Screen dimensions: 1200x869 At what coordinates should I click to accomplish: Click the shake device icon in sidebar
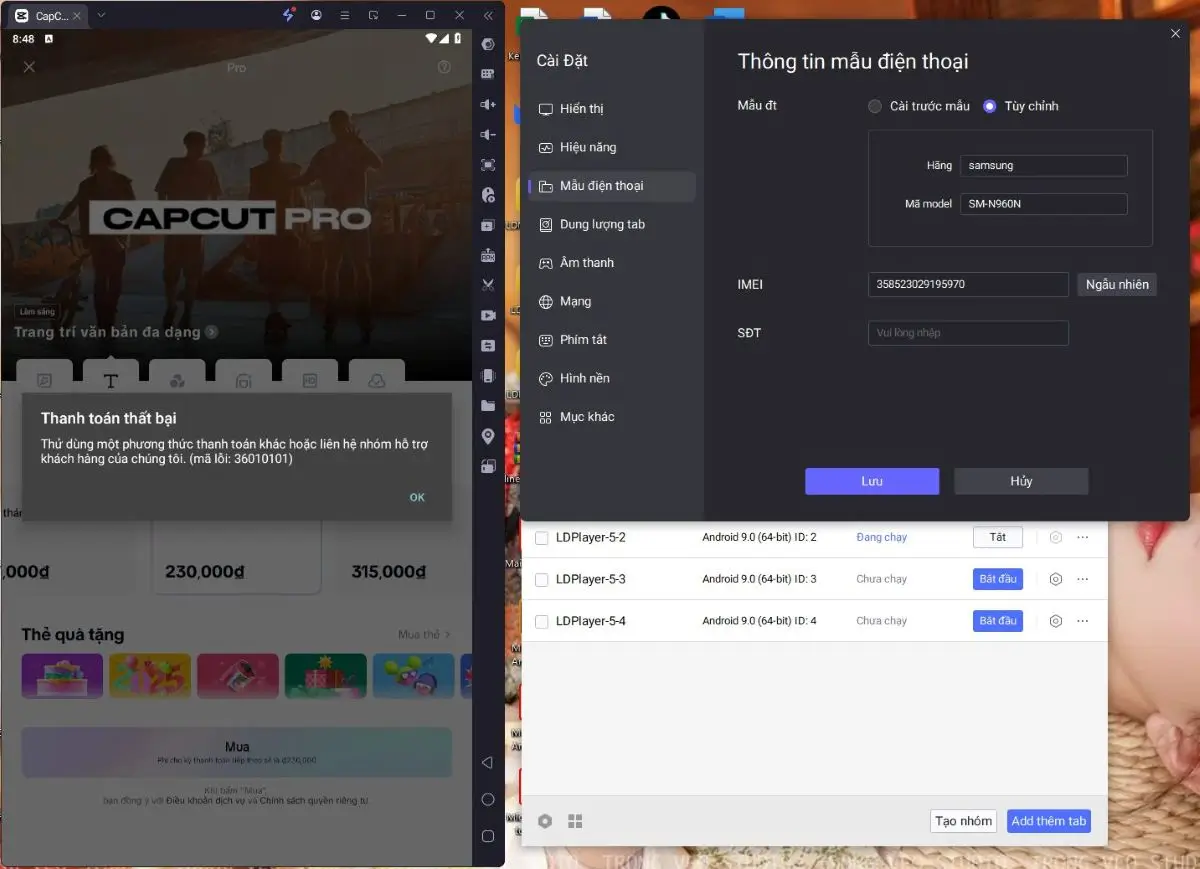[488, 376]
